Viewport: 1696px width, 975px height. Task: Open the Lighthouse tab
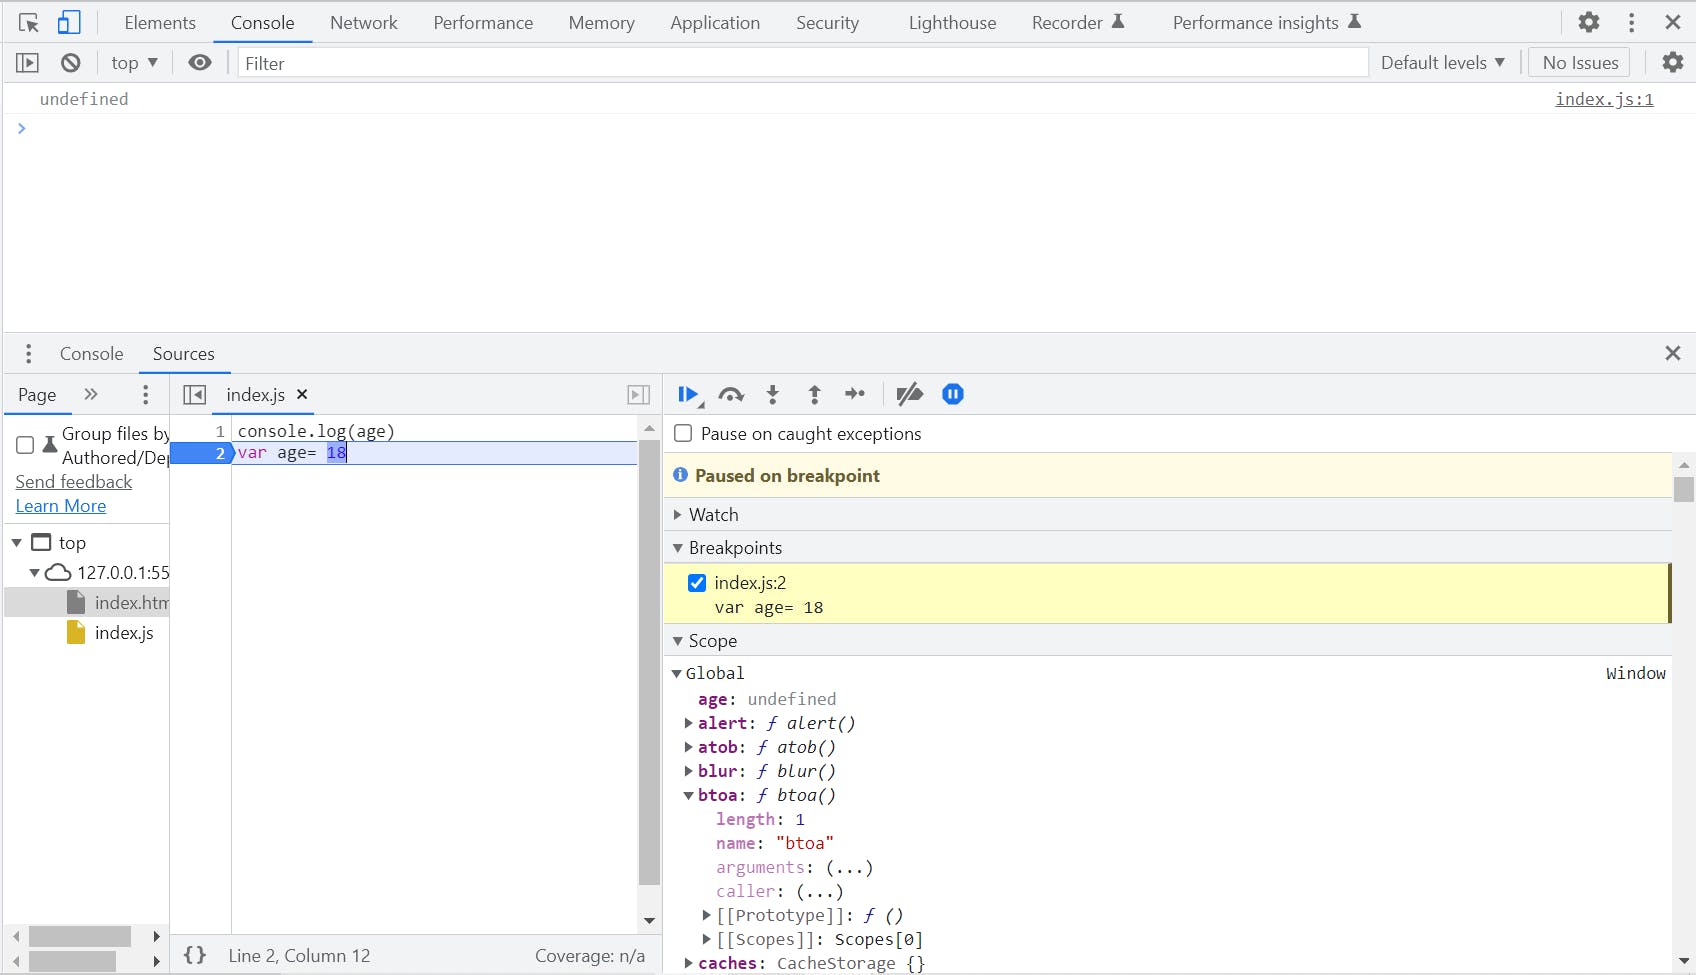952,22
